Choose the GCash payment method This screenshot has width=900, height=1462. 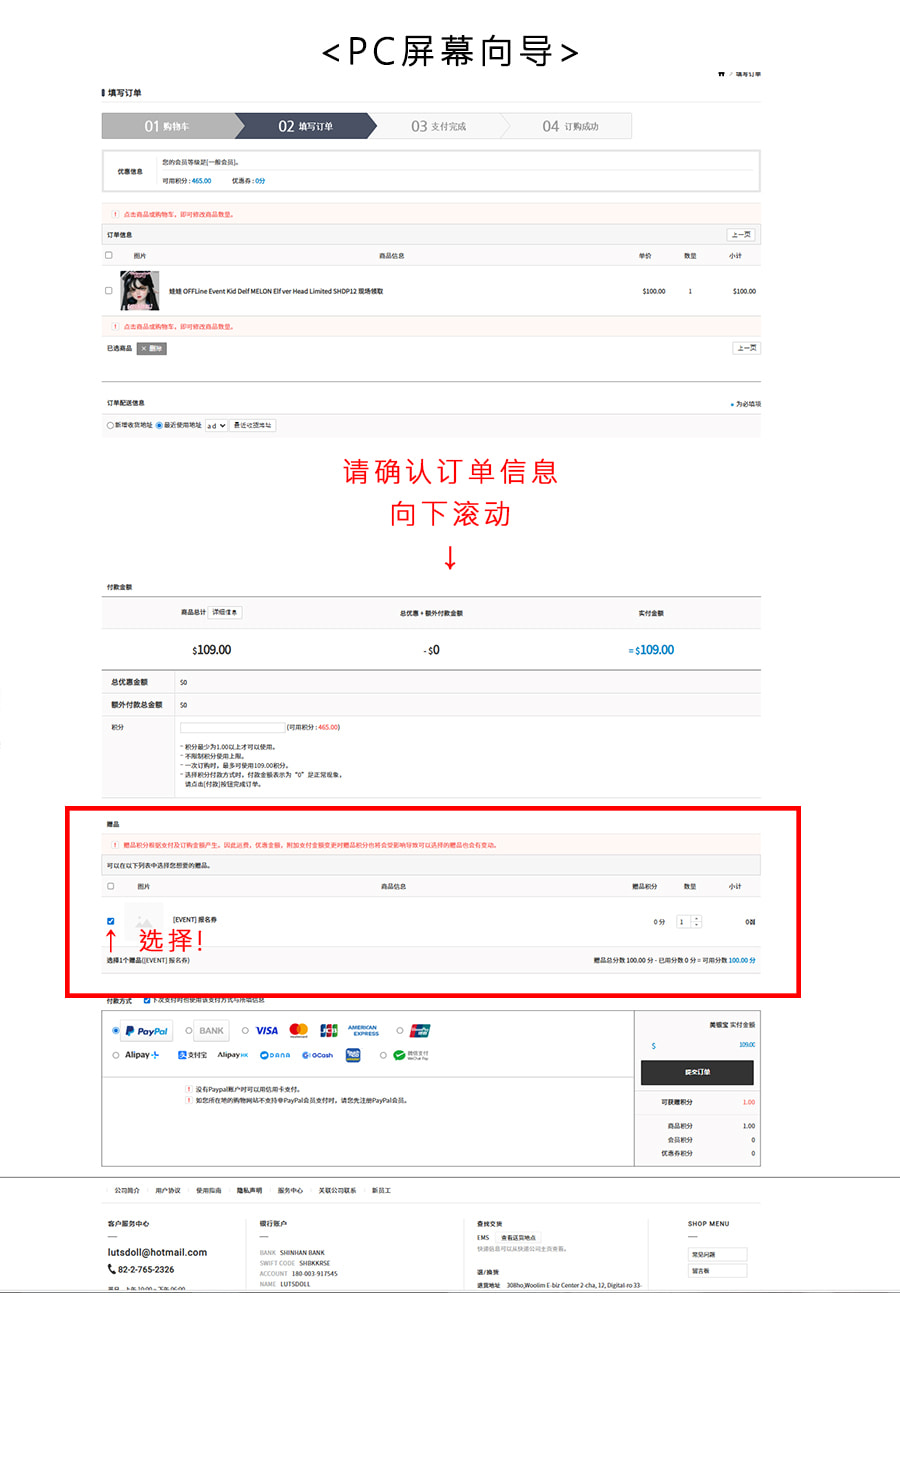point(318,1055)
